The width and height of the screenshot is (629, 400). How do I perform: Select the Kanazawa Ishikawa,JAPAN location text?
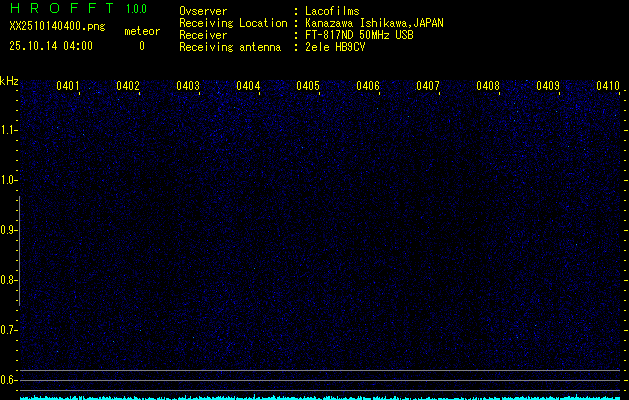pyautogui.click(x=375, y=23)
